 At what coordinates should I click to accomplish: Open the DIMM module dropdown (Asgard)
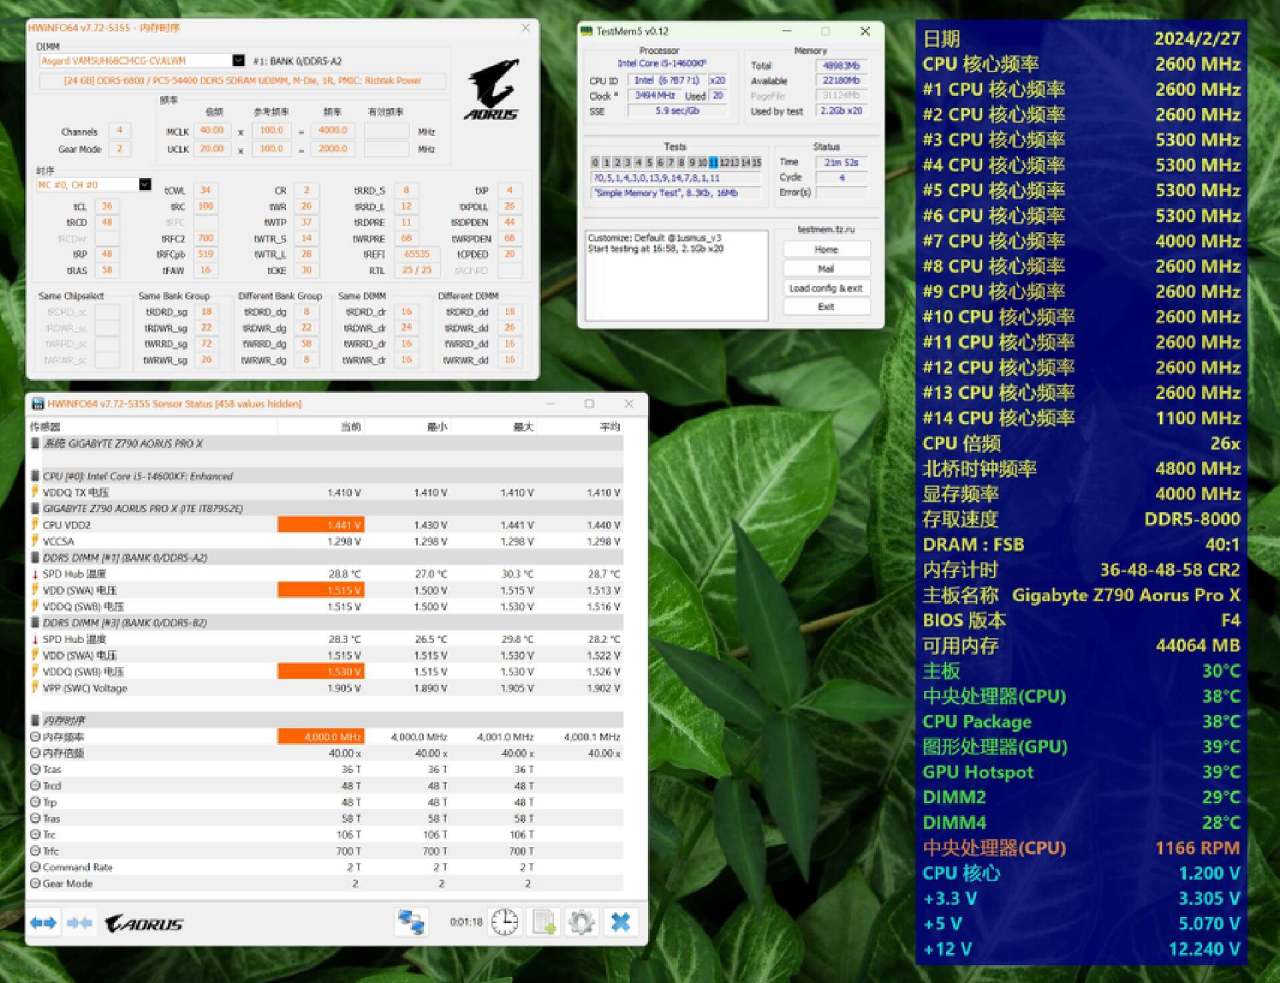coord(238,60)
